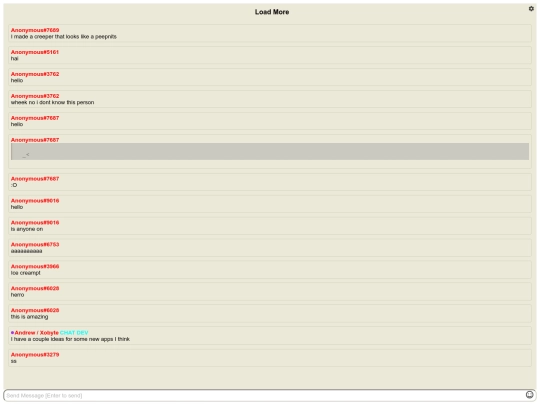The image size is (540, 405).
Task: Click Anonymous#7687 above its 'hello' message
Action: click(x=35, y=118)
